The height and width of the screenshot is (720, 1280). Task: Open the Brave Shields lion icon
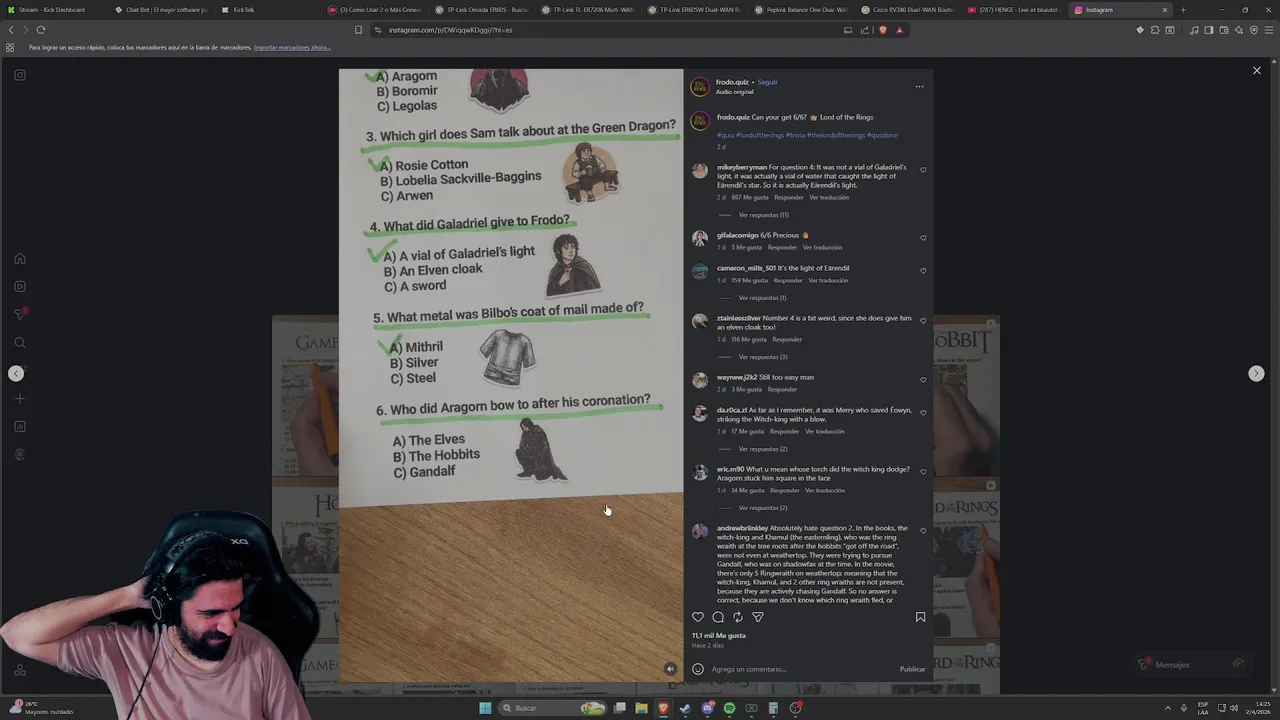pyautogui.click(x=882, y=30)
